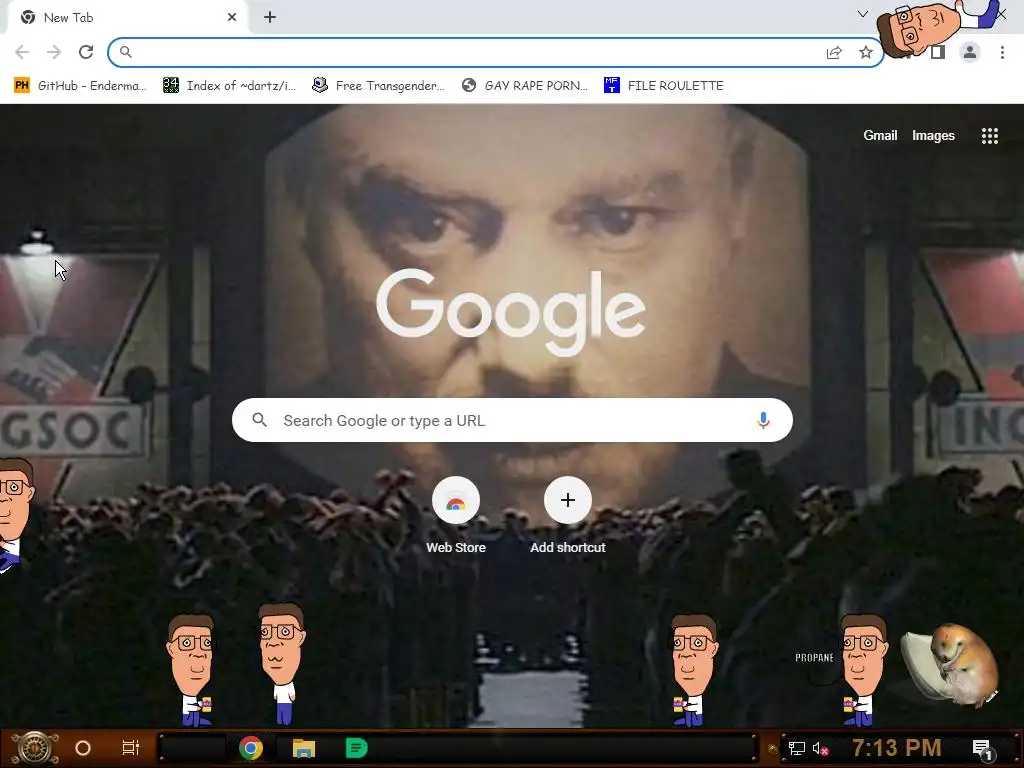Open the notification center icon

[x=982, y=750]
